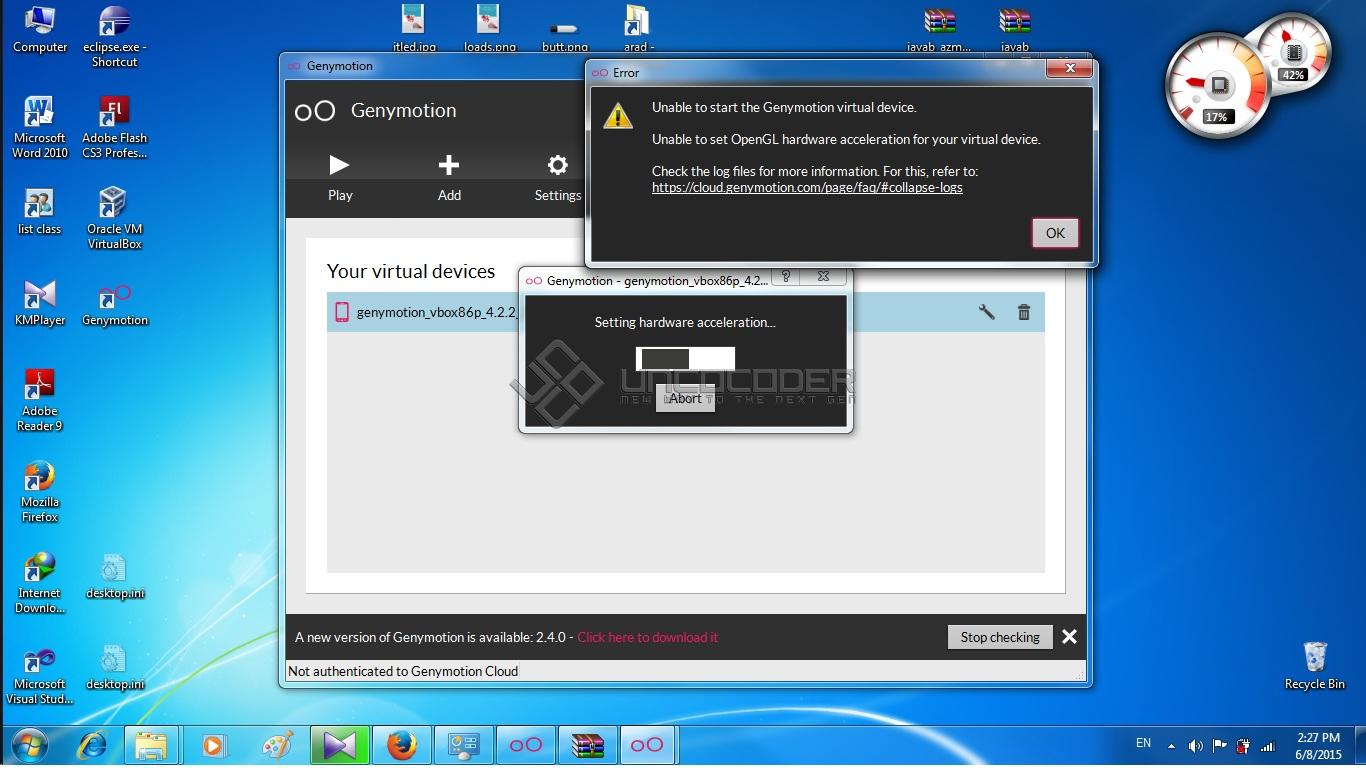Click the help question mark on progress dialog
The image size is (1366, 768).
pos(786,277)
